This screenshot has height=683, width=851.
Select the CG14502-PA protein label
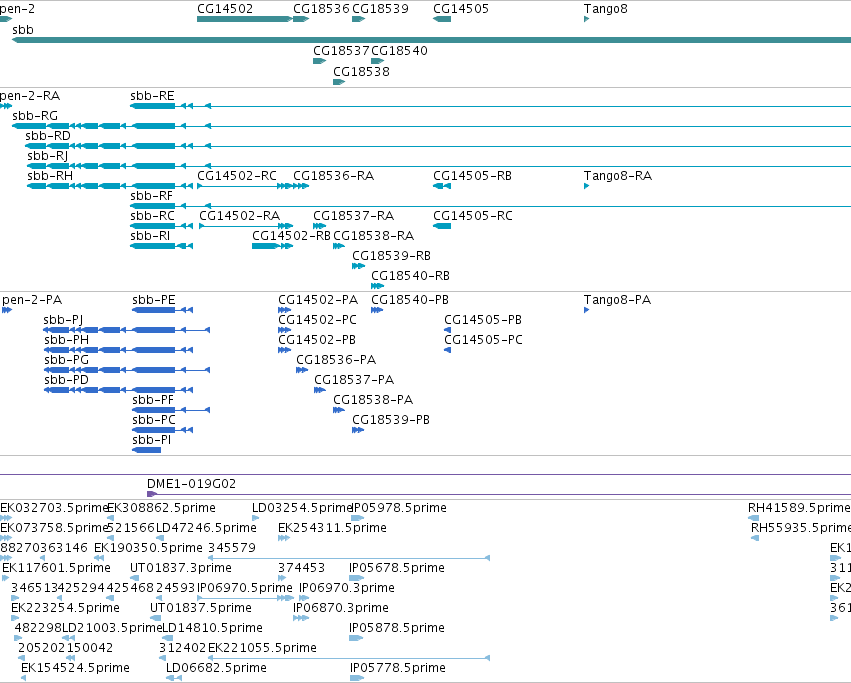[x=318, y=300]
